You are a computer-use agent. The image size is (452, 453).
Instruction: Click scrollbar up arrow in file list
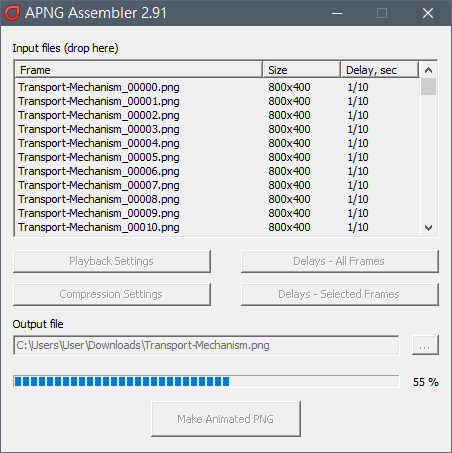point(428,70)
